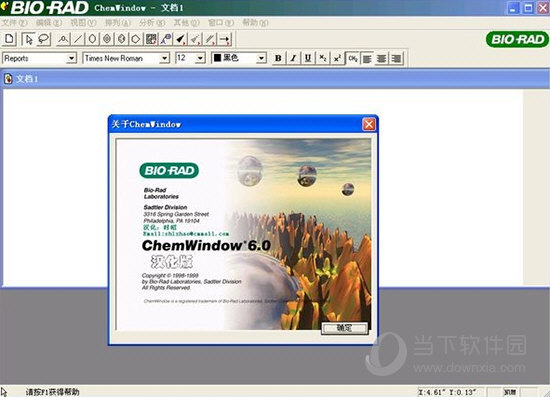Pick the ring template left of the grid icon
This screenshot has height=397, width=550.
pos(136,39)
